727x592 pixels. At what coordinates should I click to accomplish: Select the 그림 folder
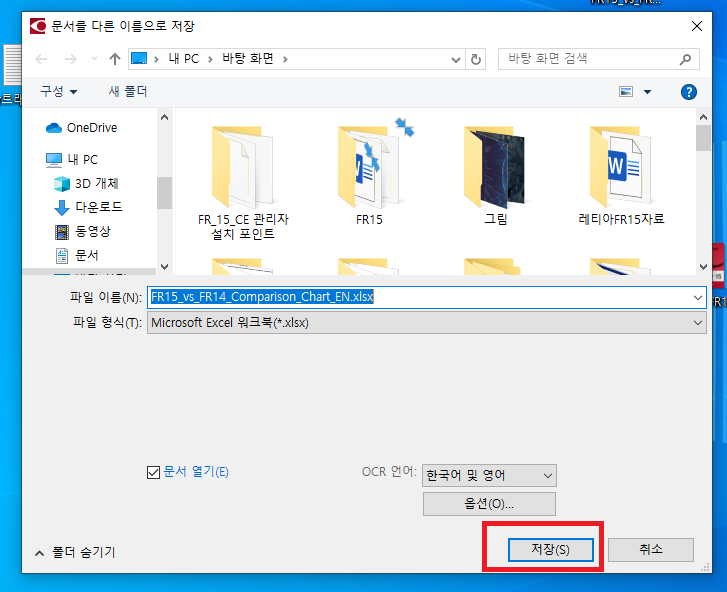(495, 175)
